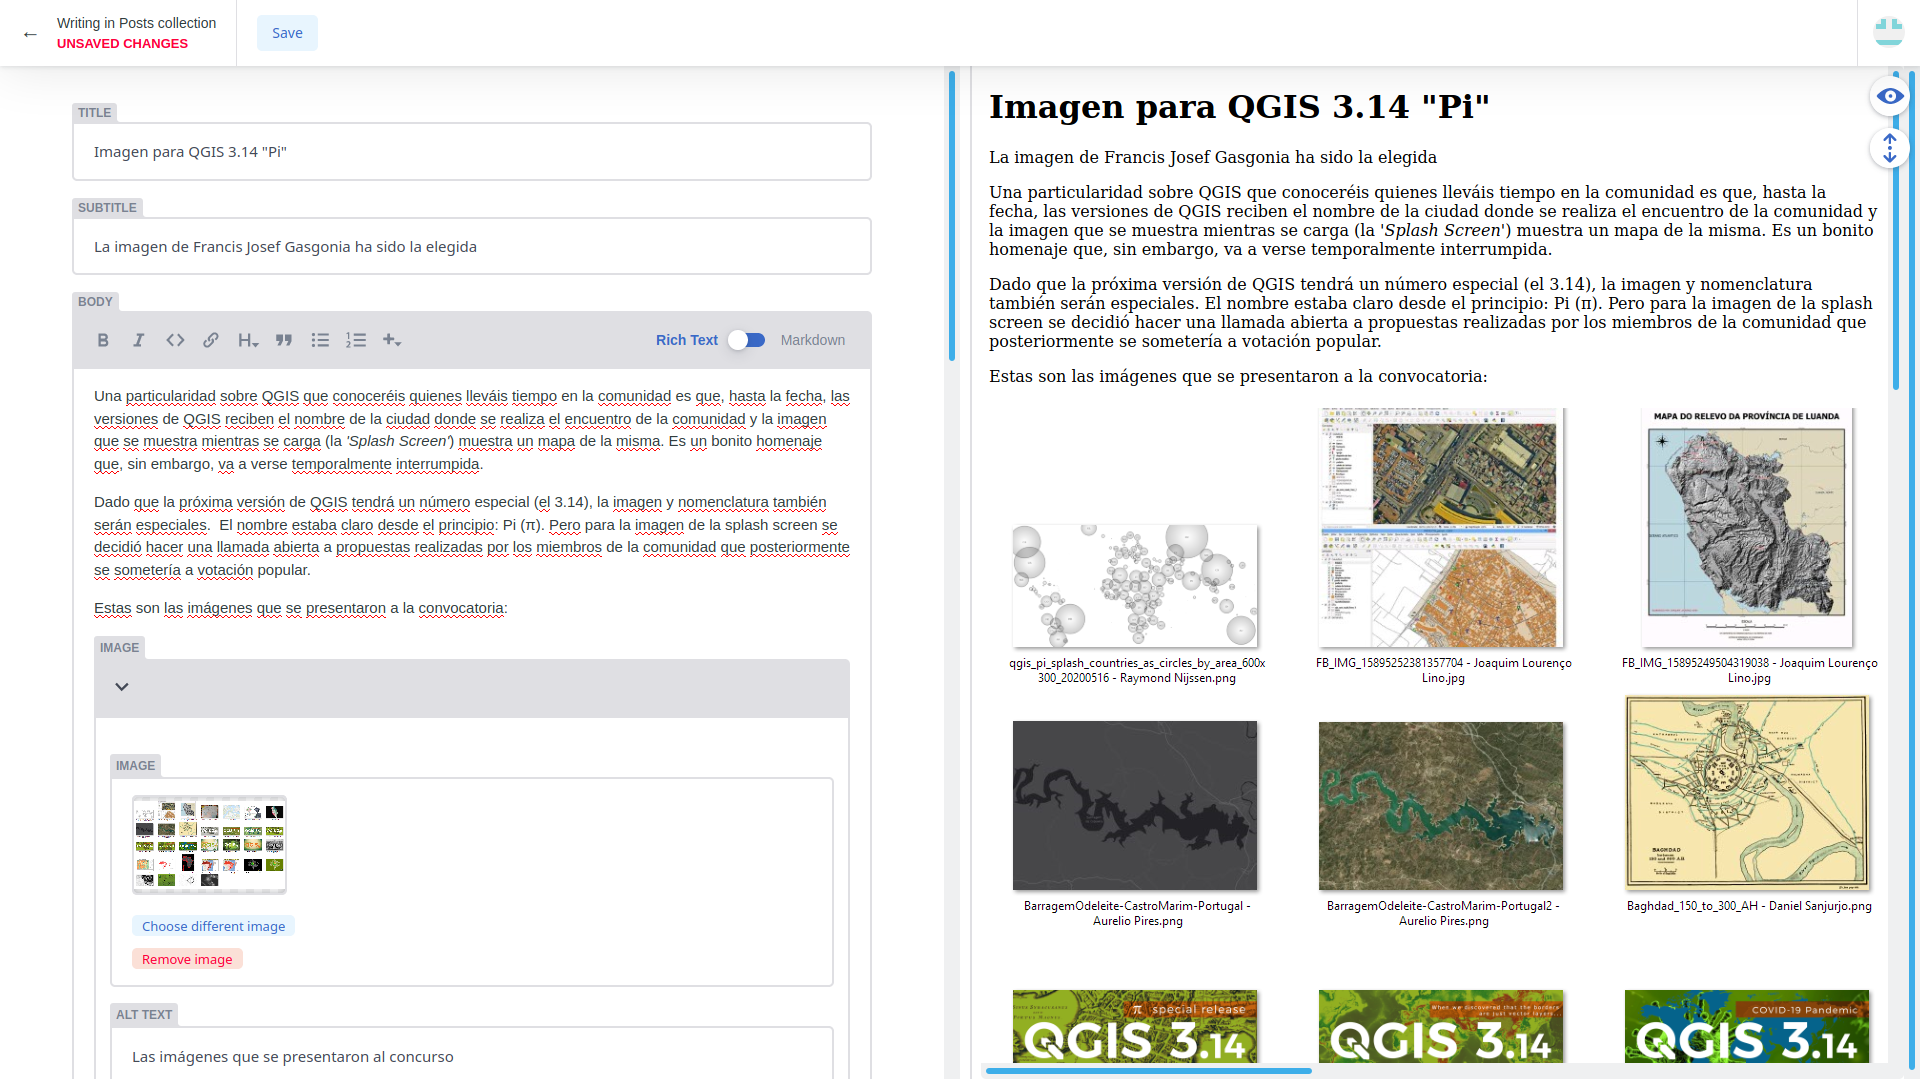This screenshot has height=1079, width=1920.
Task: Apply bold formatting in body toolbar
Action: point(103,340)
